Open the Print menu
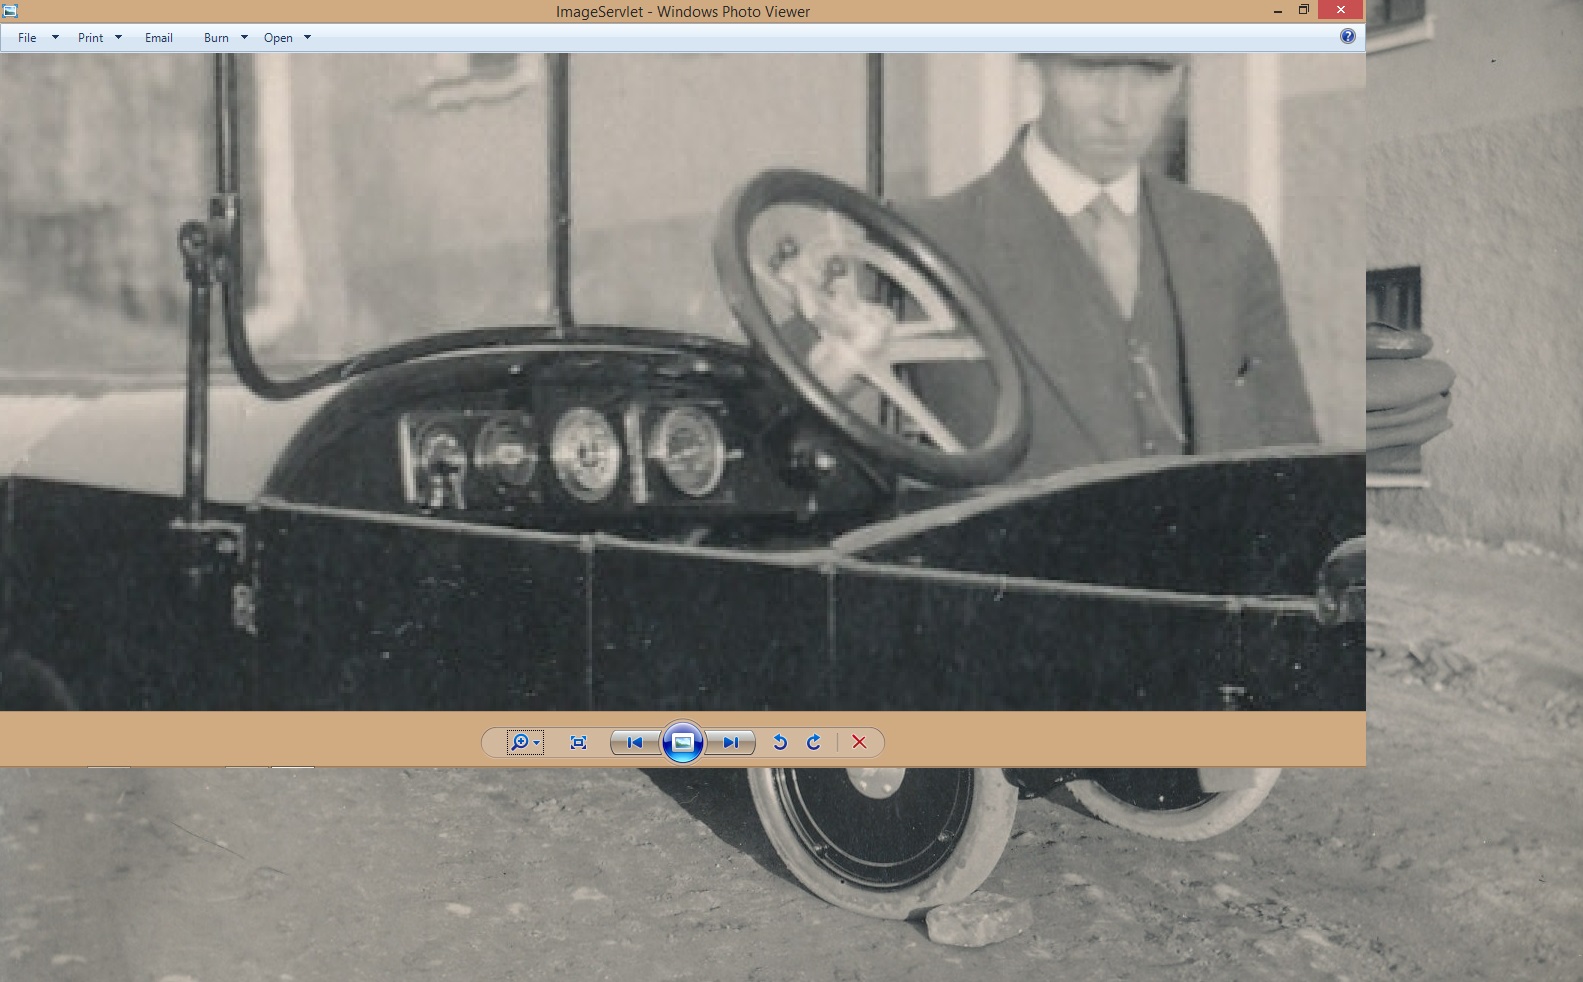 [x=90, y=38]
